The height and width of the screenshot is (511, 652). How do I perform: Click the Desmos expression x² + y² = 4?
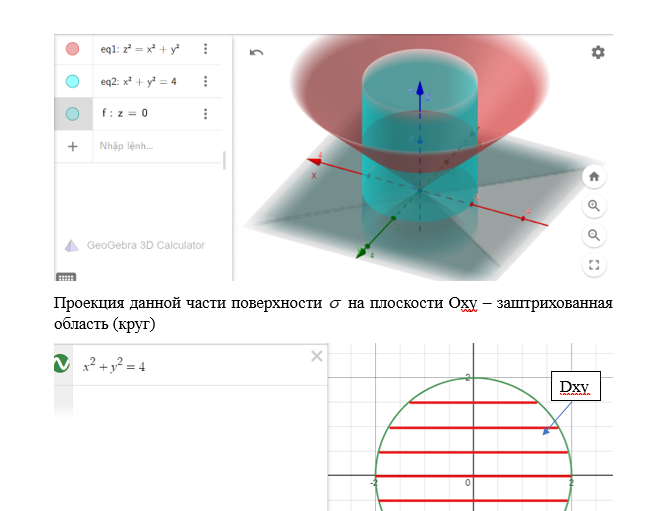[x=114, y=366]
